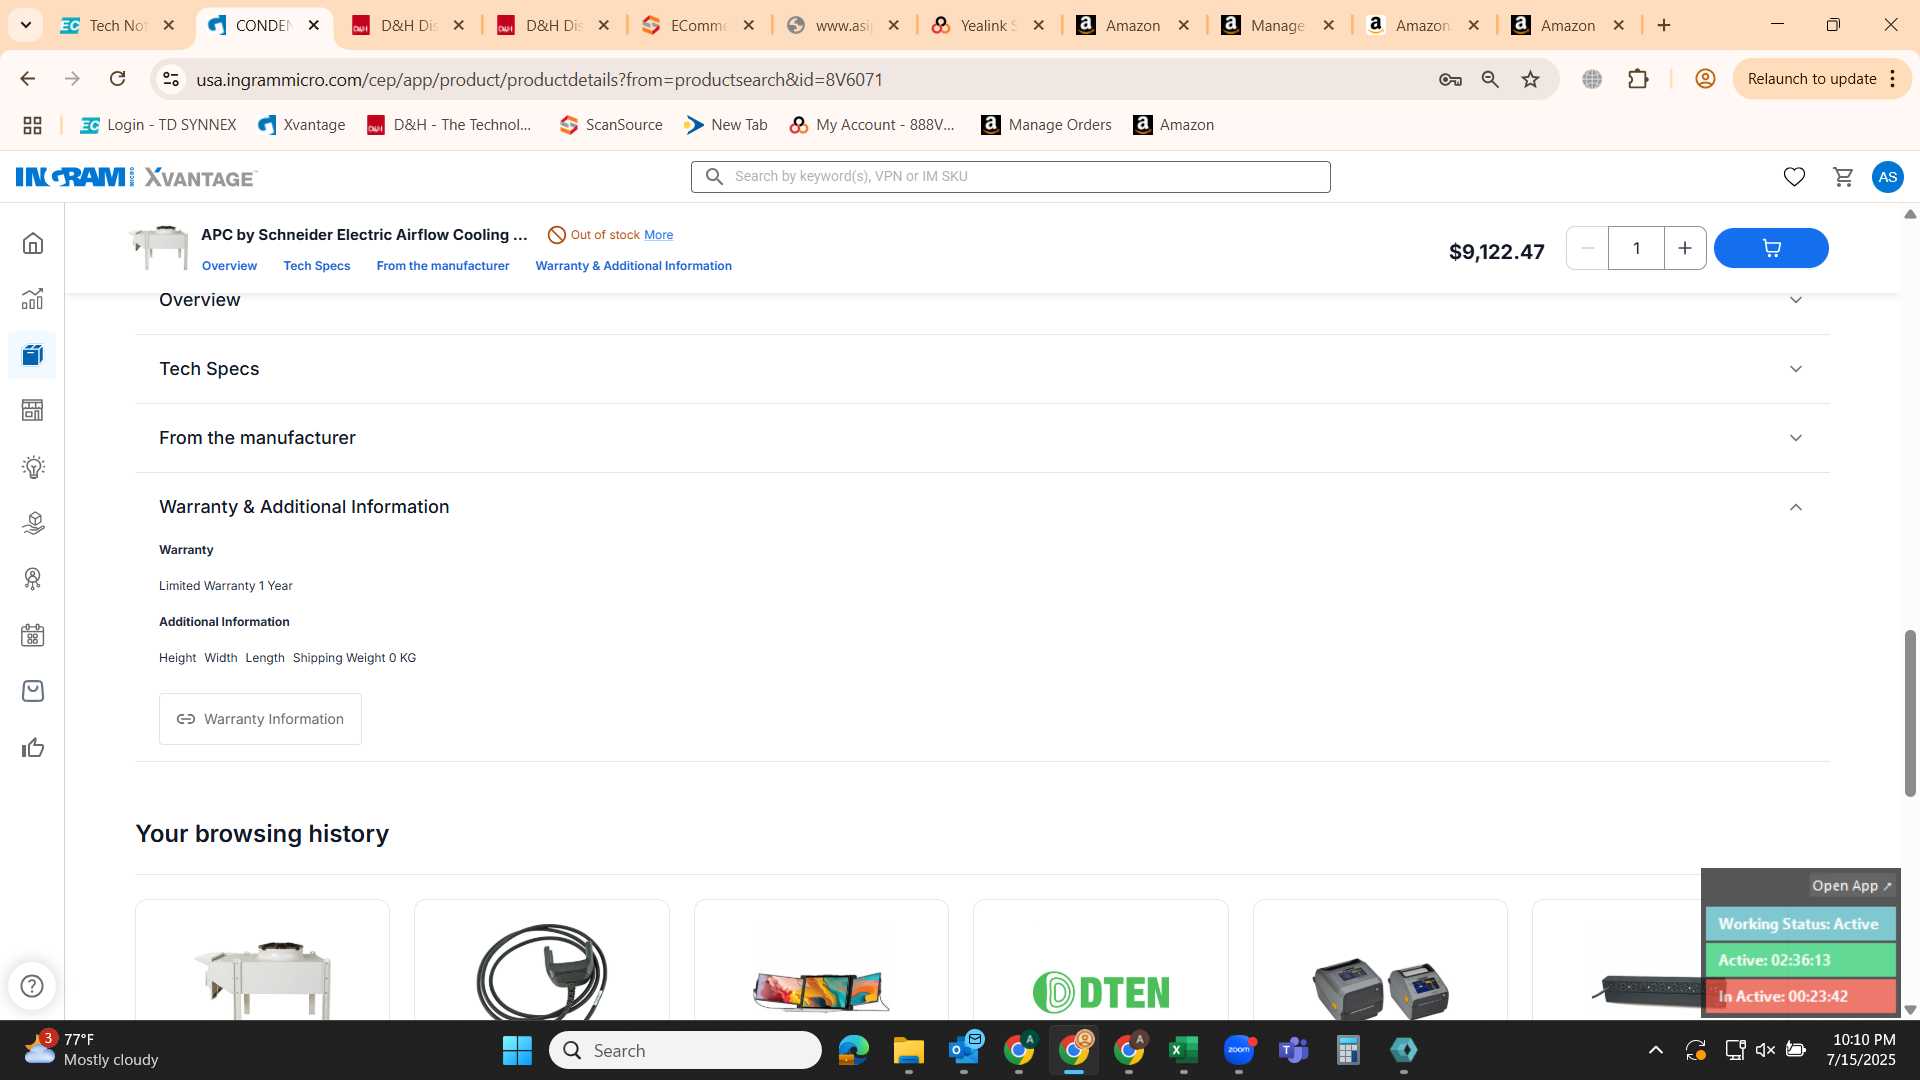Open the storefront grid sidebar icon
The height and width of the screenshot is (1080, 1920).
point(33,411)
